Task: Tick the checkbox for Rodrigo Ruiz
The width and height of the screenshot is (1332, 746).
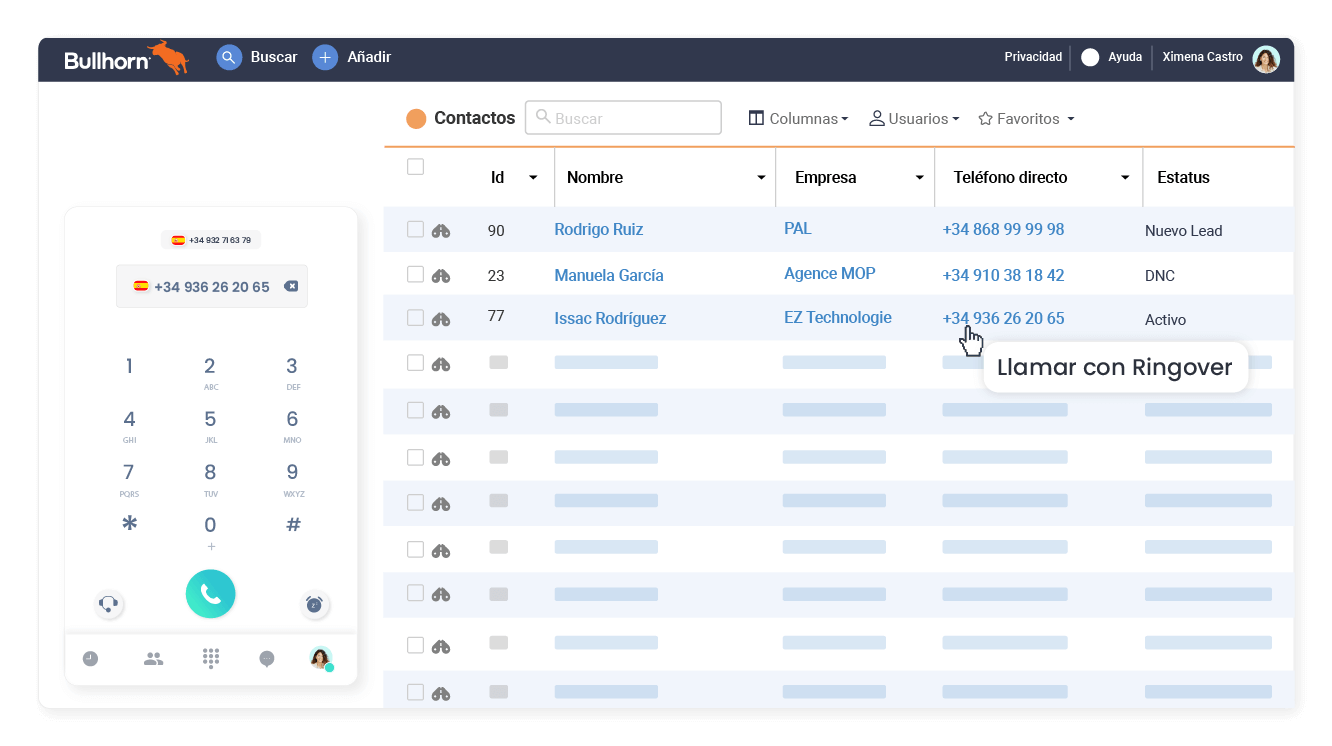Action: point(415,230)
